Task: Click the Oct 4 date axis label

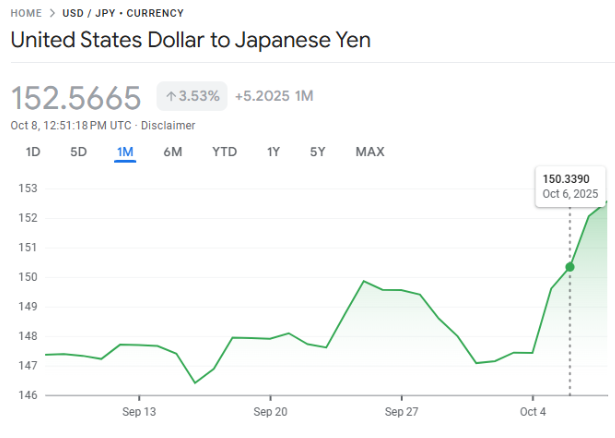Action: pyautogui.click(x=533, y=411)
